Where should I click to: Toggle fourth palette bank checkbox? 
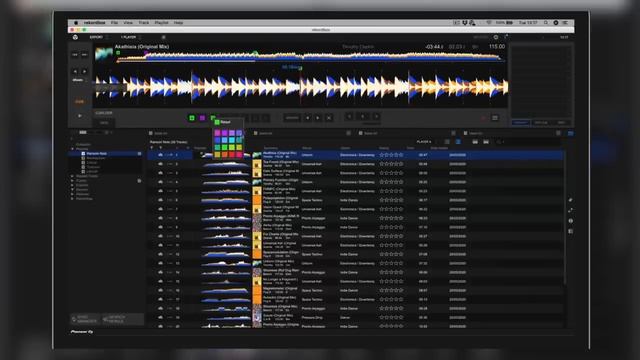(465, 133)
